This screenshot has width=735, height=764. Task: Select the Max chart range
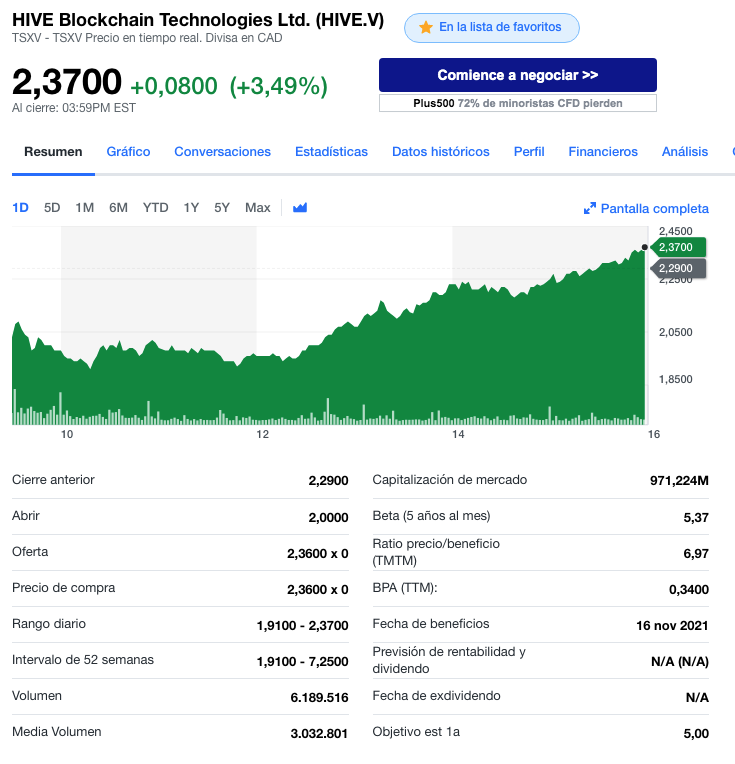(x=258, y=208)
